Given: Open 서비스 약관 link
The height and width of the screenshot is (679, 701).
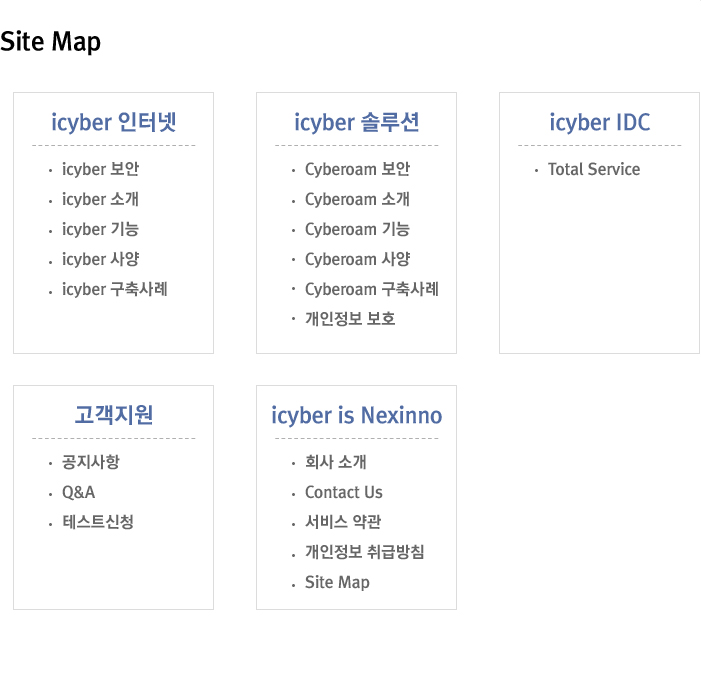Looking at the screenshot, I should [x=343, y=522].
